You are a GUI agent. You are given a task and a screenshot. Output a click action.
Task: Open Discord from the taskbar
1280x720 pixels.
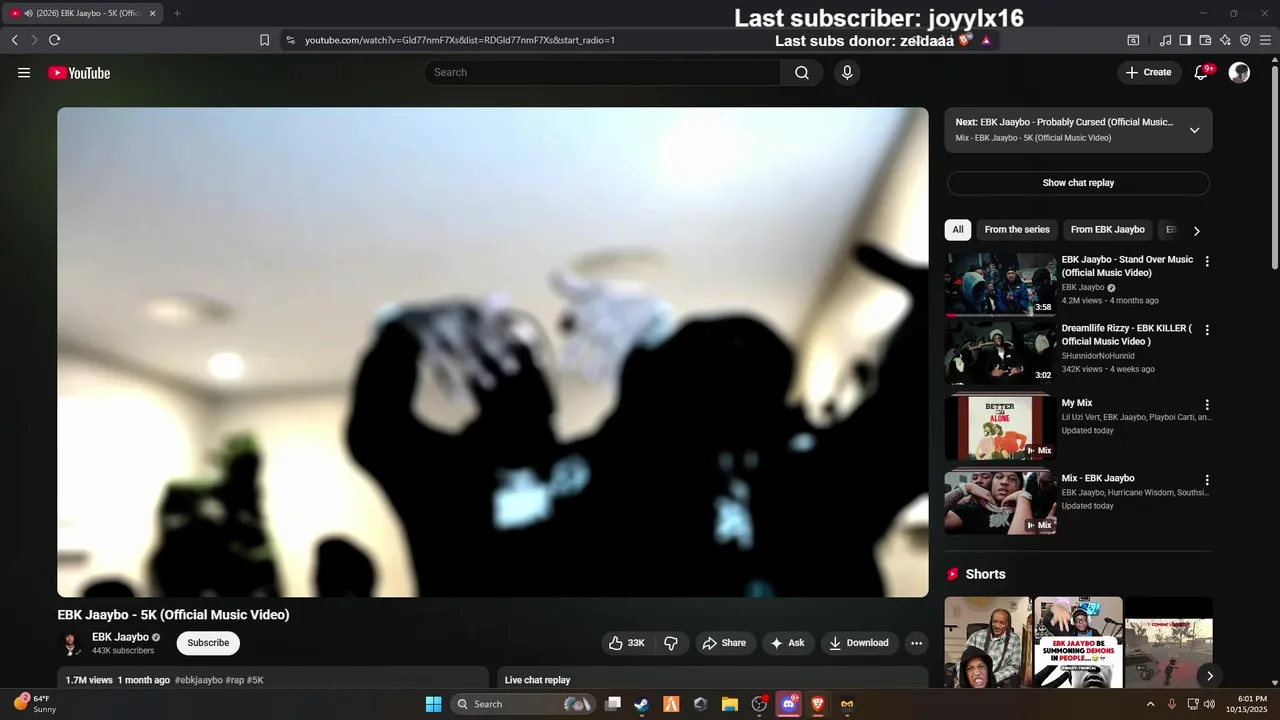(789, 704)
